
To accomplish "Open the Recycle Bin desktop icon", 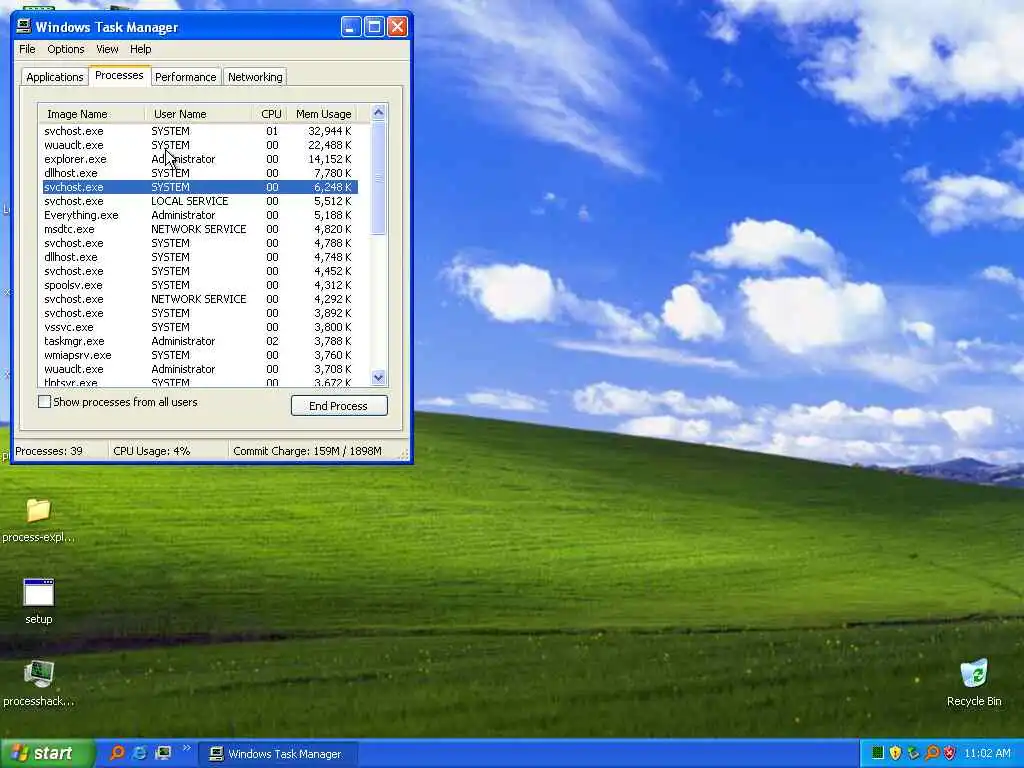I will [974, 683].
